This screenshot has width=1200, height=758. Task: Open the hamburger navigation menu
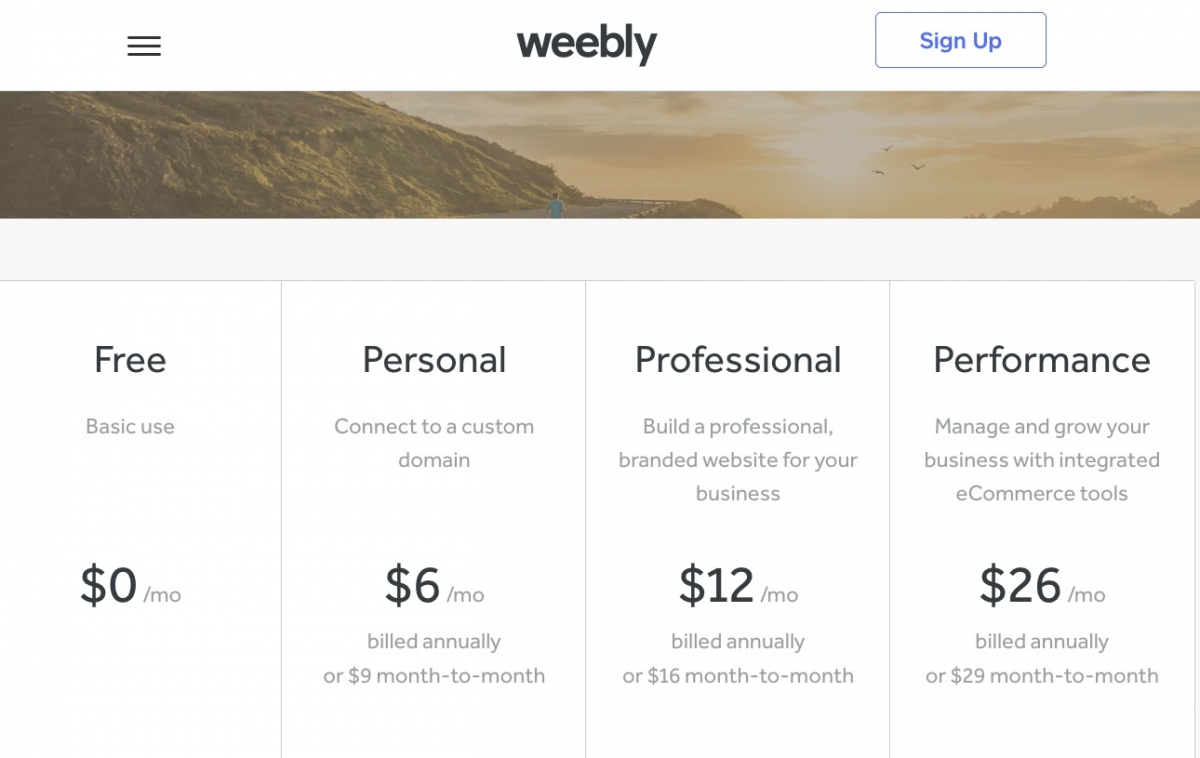point(144,45)
